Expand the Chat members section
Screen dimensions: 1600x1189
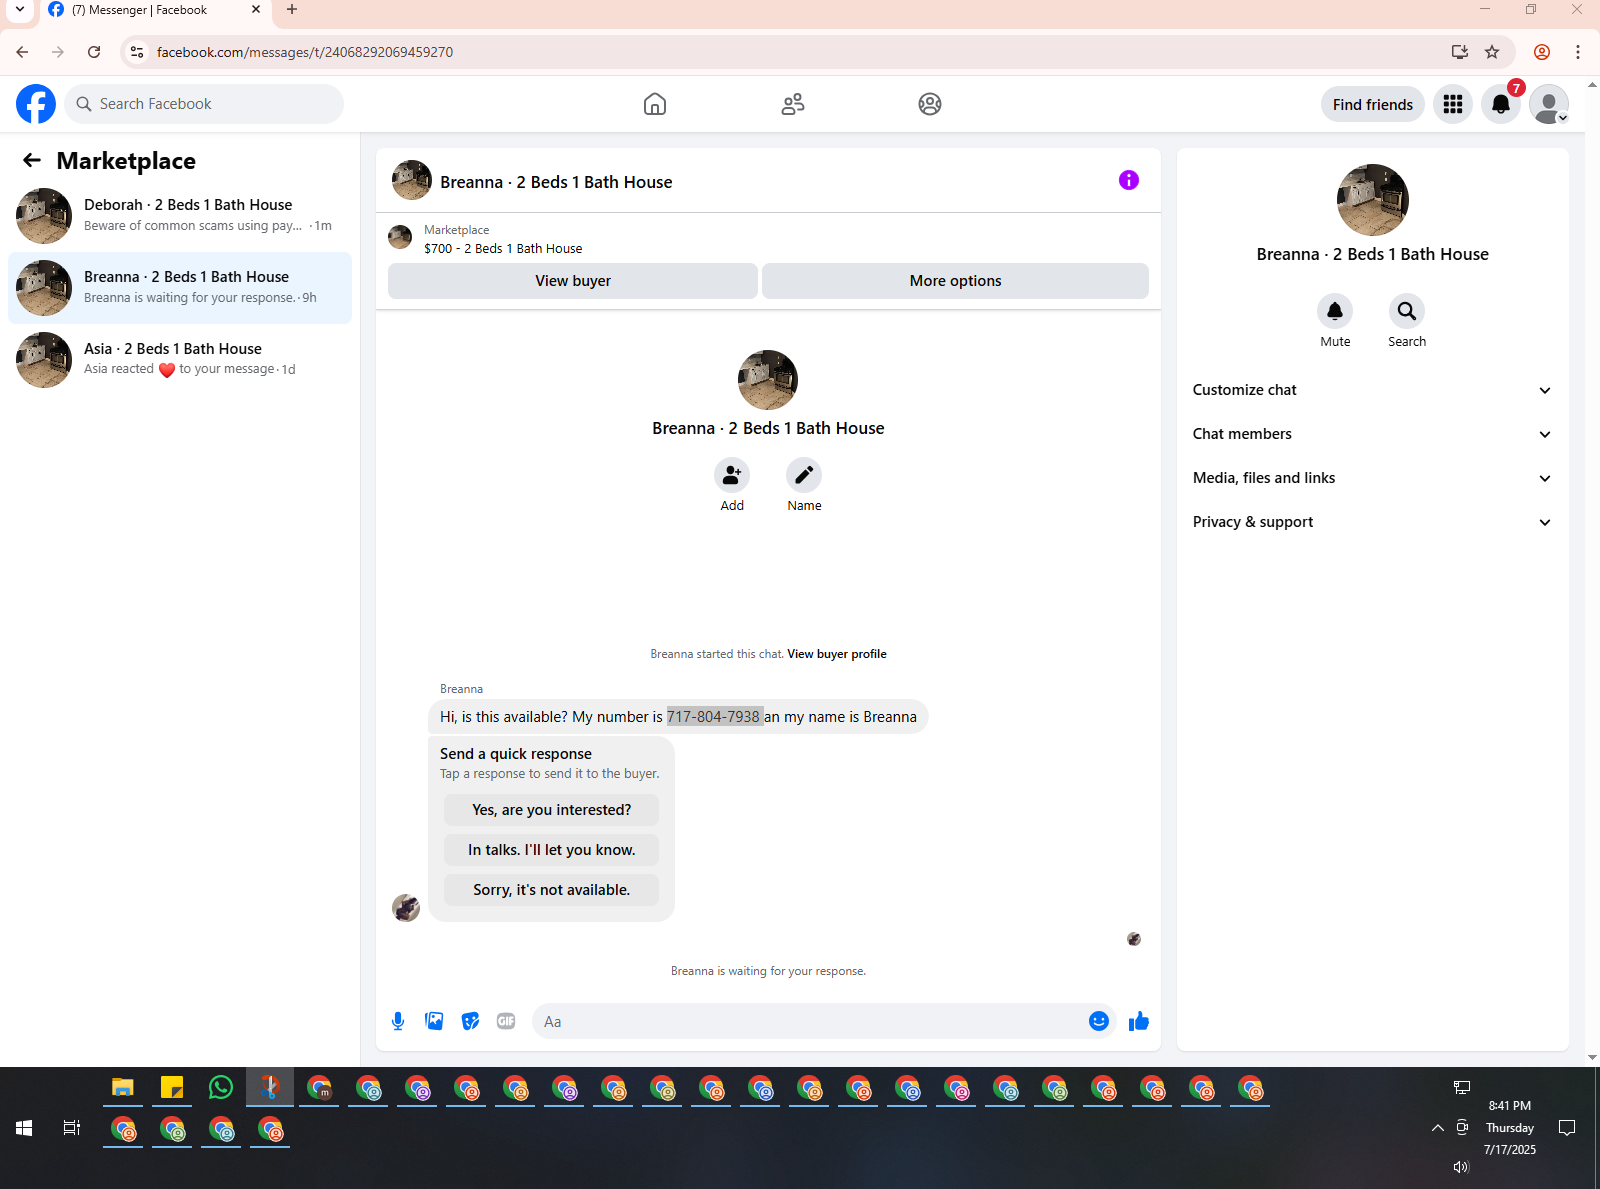coord(1373,434)
